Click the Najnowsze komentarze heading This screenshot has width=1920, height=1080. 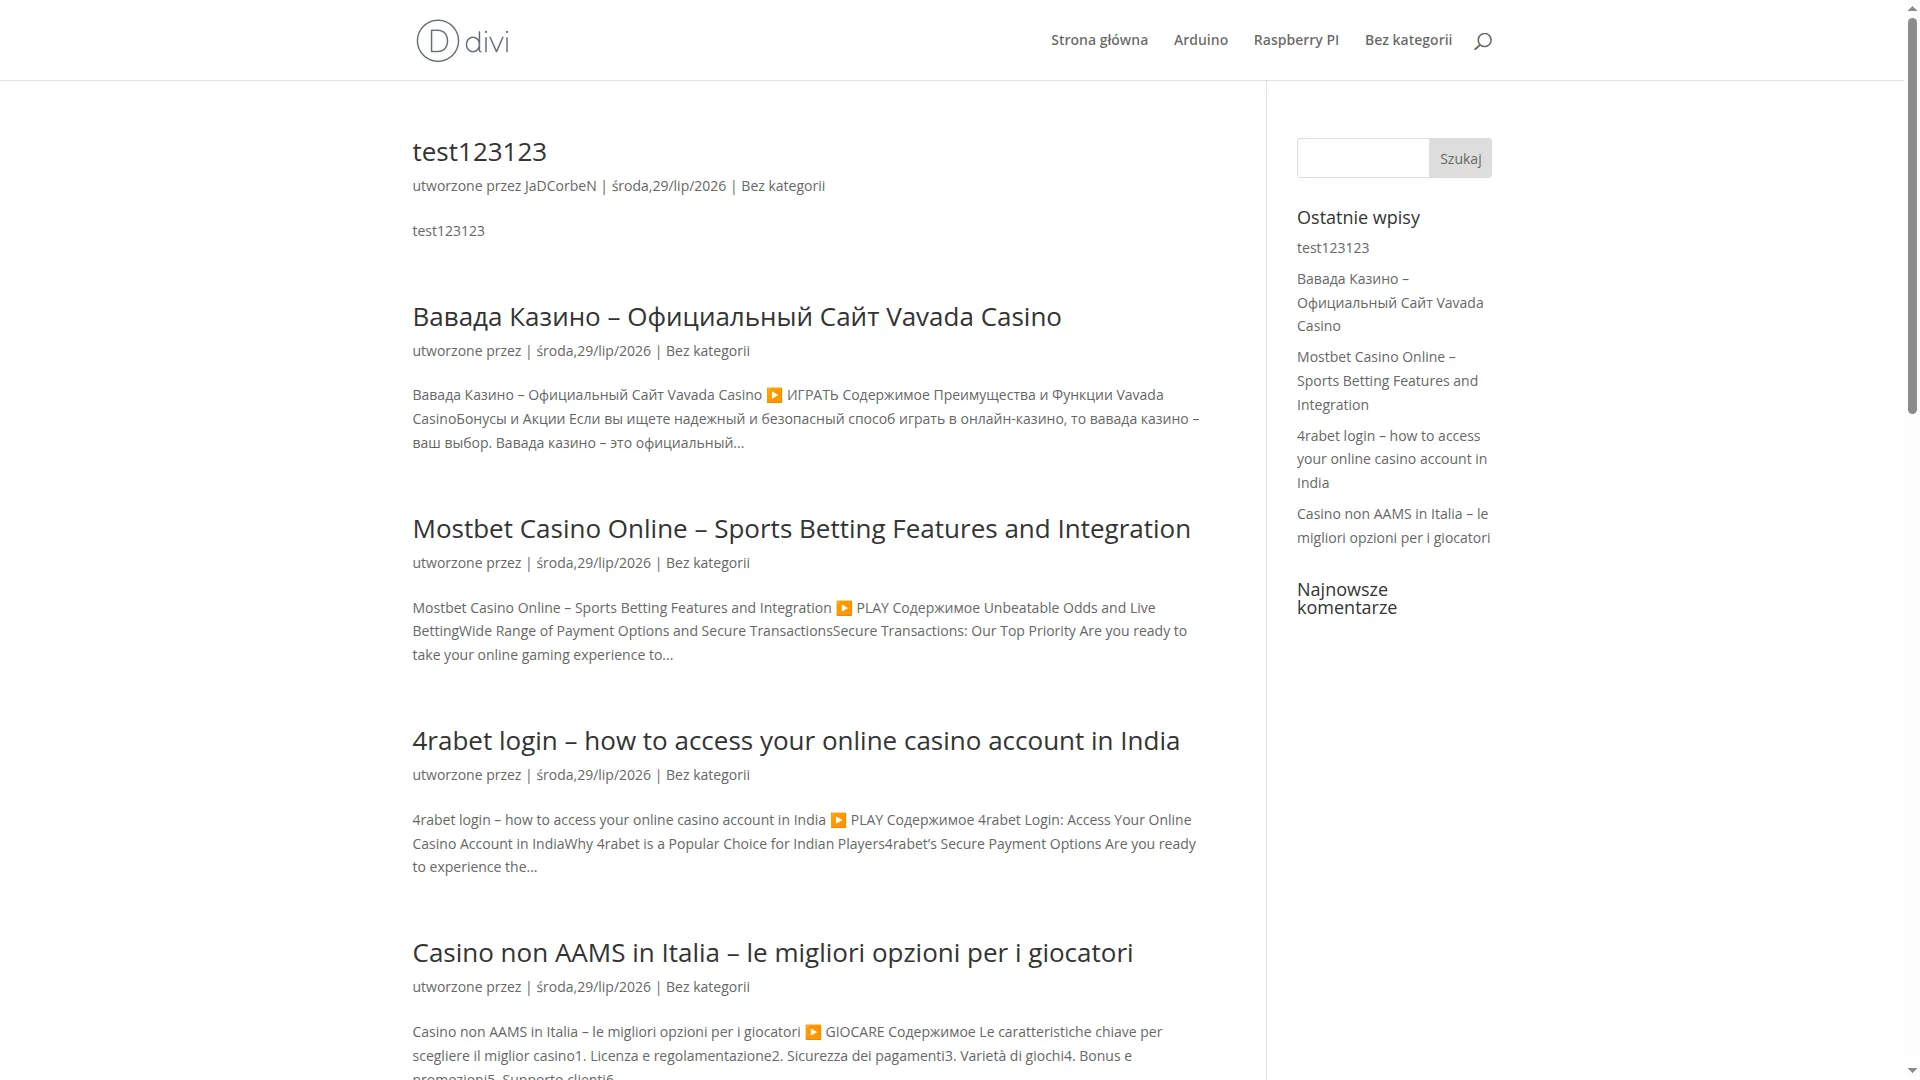pos(1347,598)
